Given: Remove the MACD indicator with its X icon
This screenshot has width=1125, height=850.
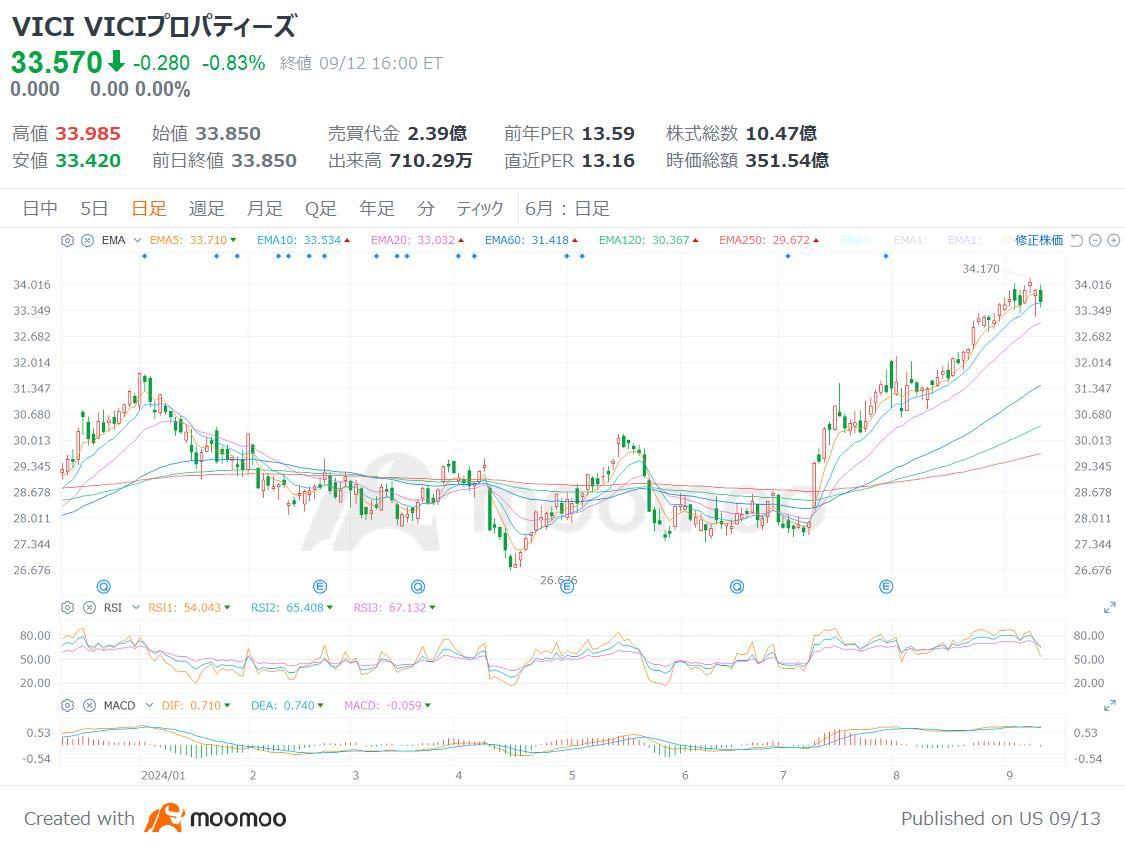Looking at the screenshot, I should [x=89, y=705].
